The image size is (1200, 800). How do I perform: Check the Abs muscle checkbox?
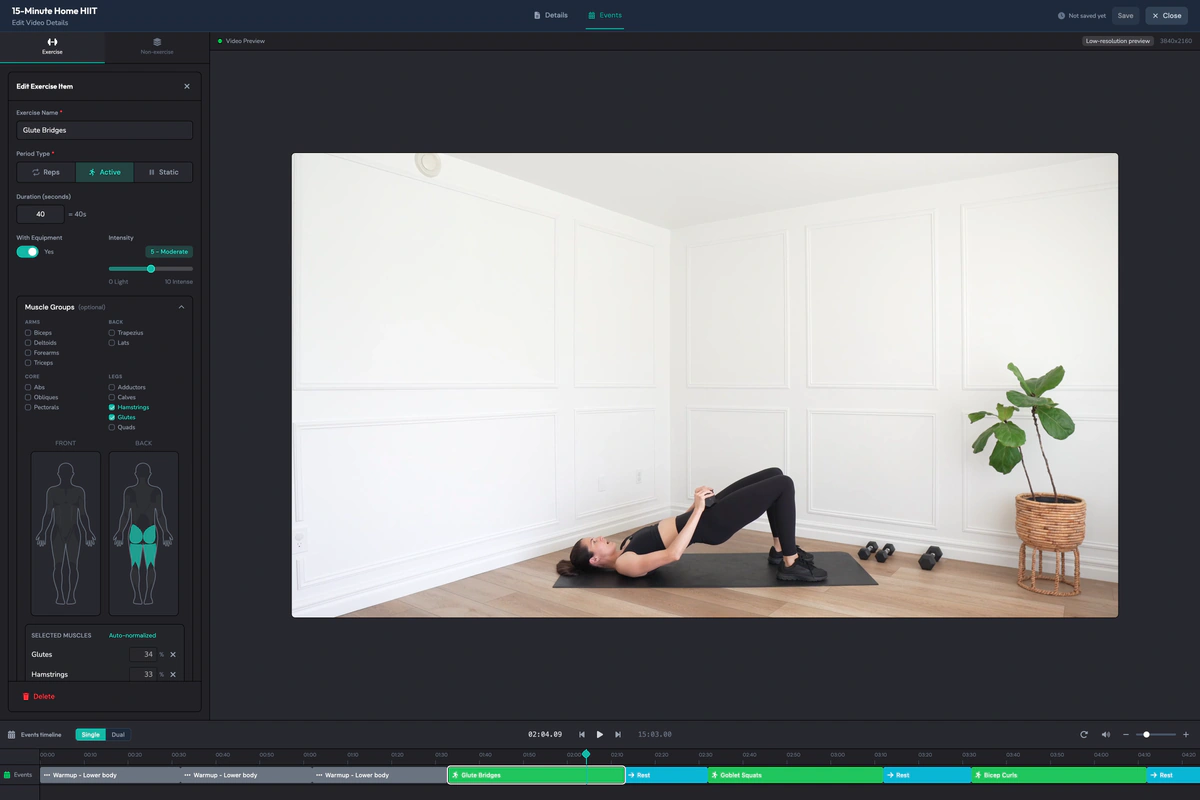pyautogui.click(x=28, y=387)
